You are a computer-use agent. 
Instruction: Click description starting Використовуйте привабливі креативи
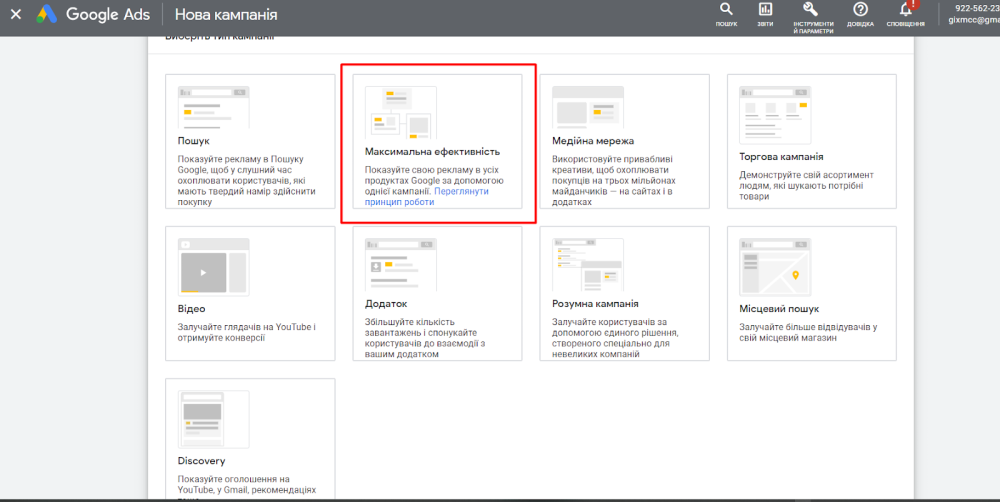tap(614, 181)
